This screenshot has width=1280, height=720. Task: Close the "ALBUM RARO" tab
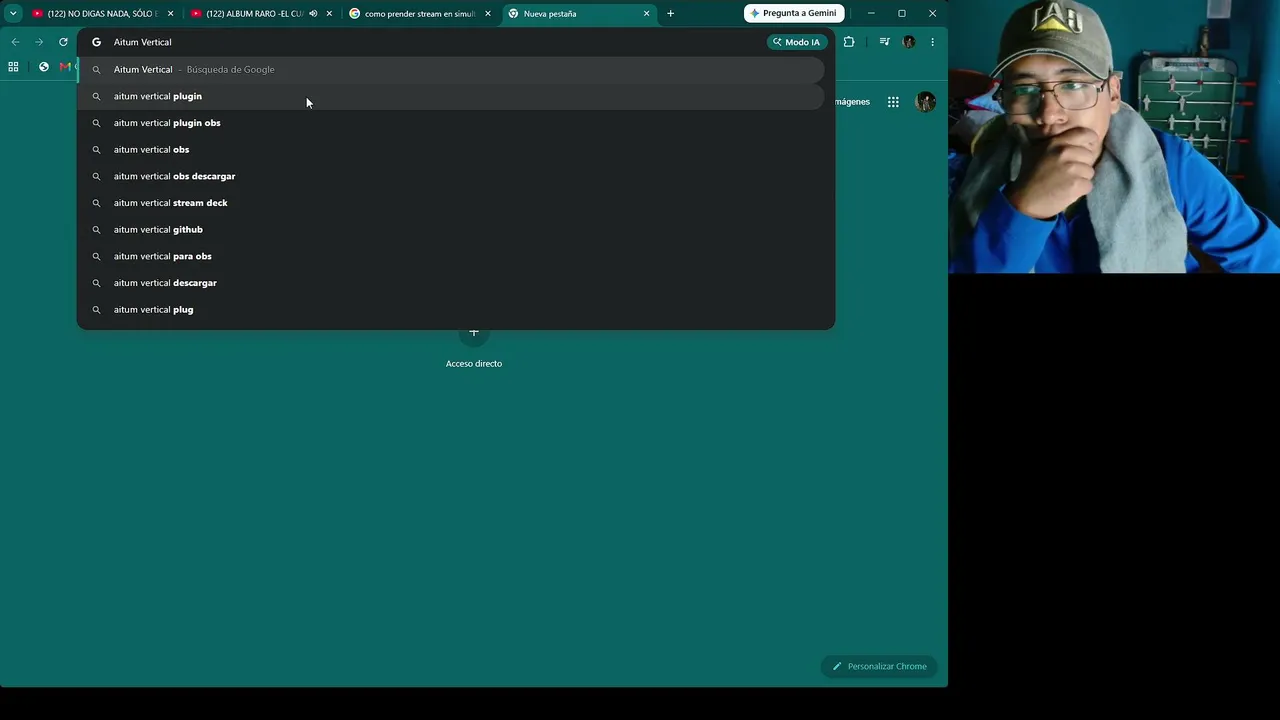tap(329, 14)
